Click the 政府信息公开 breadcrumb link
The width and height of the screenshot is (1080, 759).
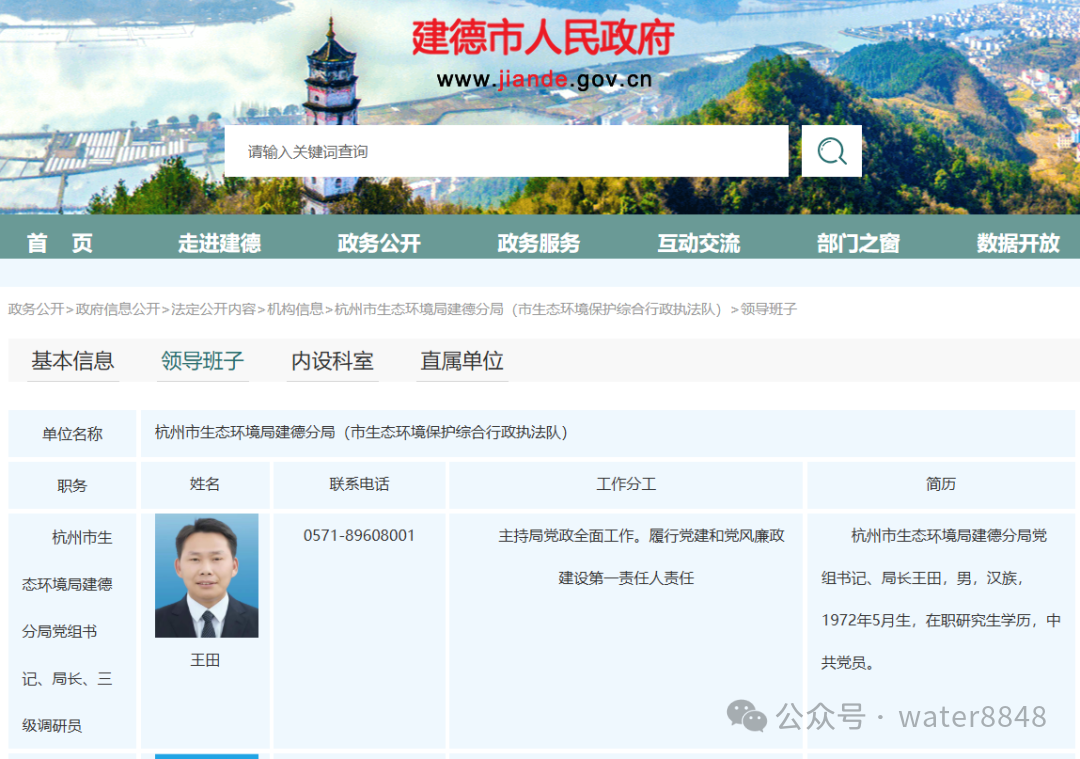click(x=118, y=309)
